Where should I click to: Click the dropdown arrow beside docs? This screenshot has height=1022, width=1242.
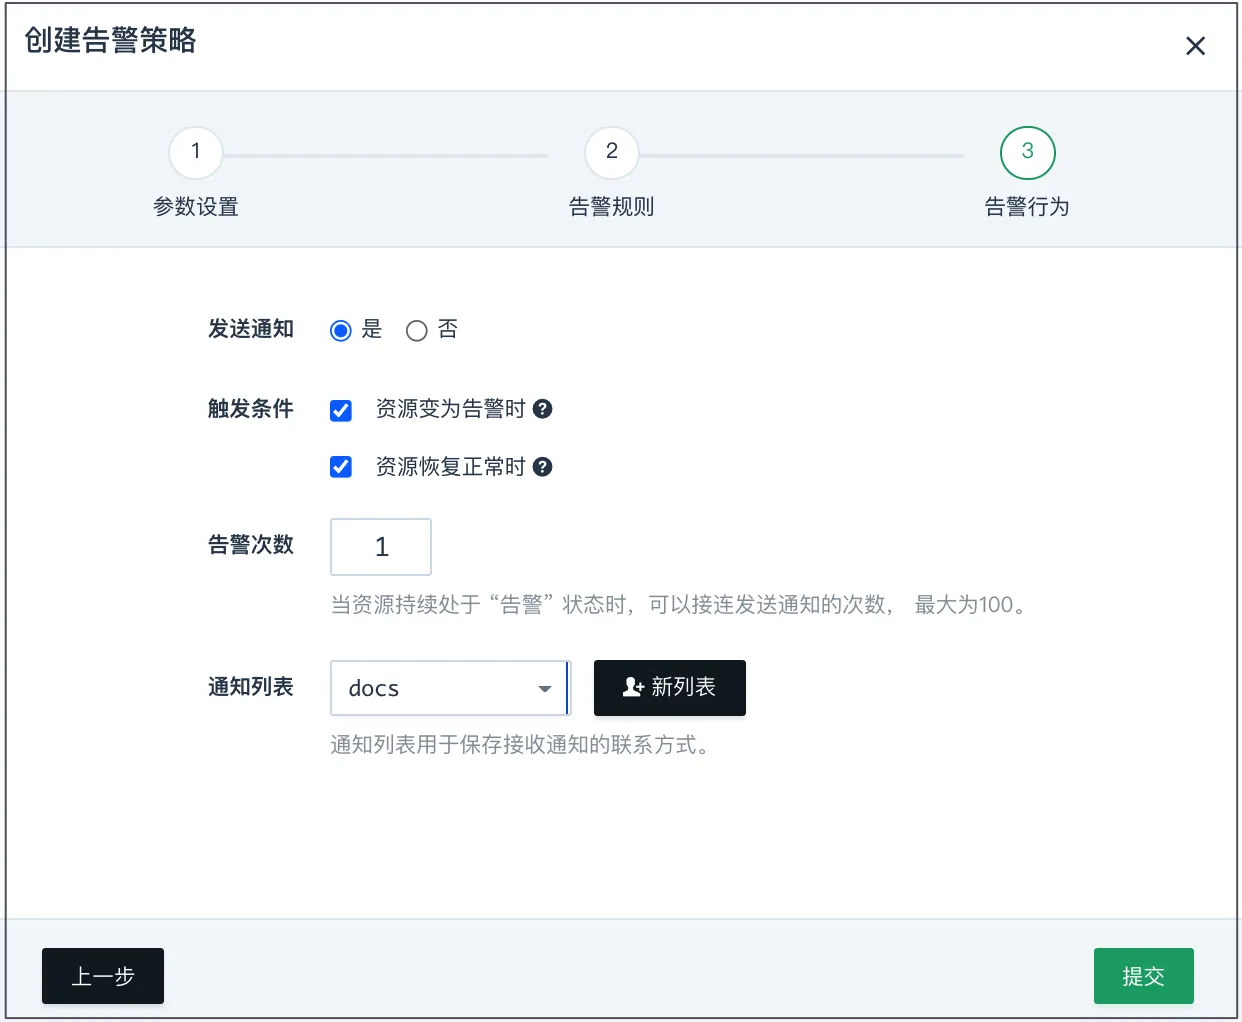[x=544, y=688]
